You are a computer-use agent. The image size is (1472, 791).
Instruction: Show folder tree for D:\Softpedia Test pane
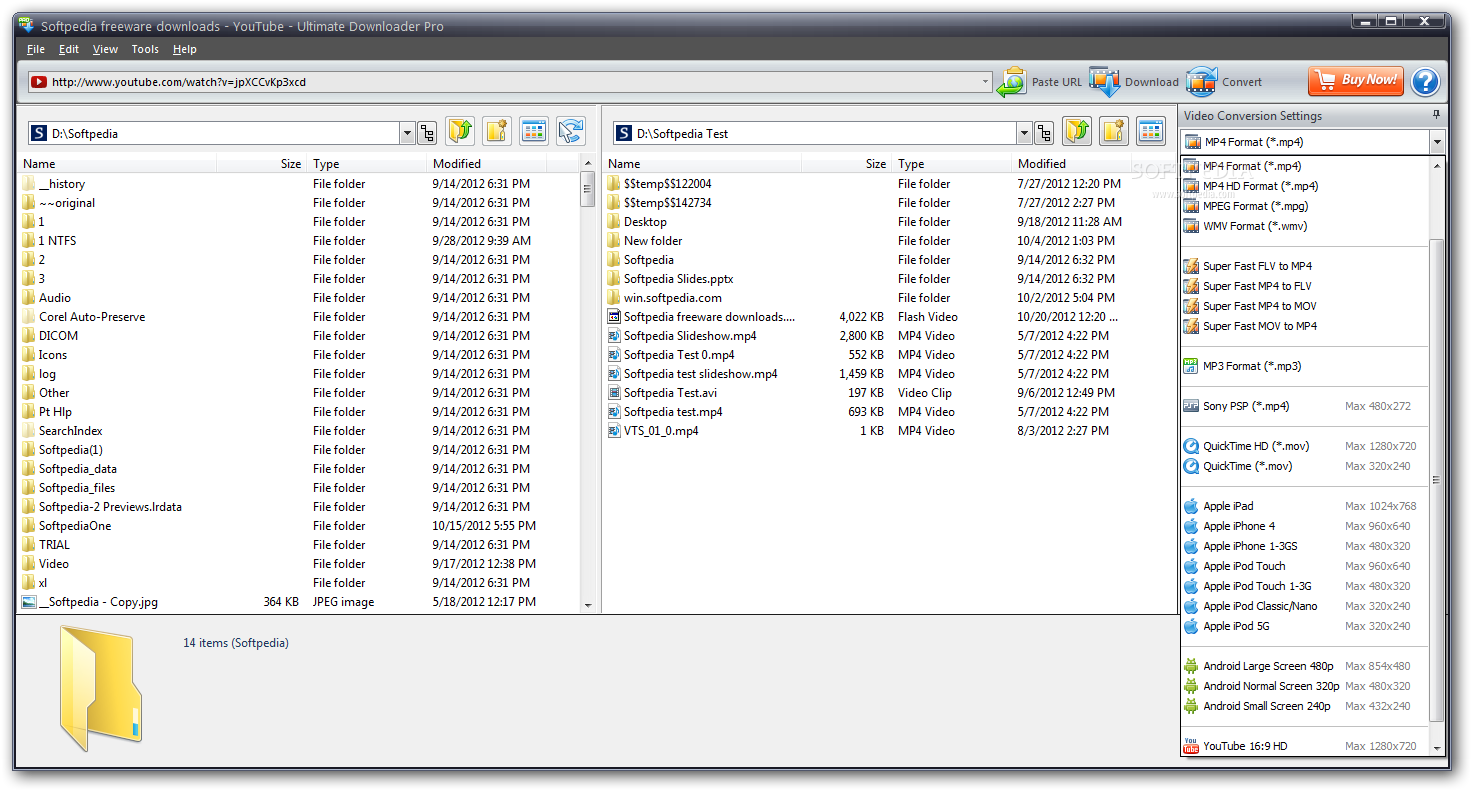pyautogui.click(x=1045, y=133)
